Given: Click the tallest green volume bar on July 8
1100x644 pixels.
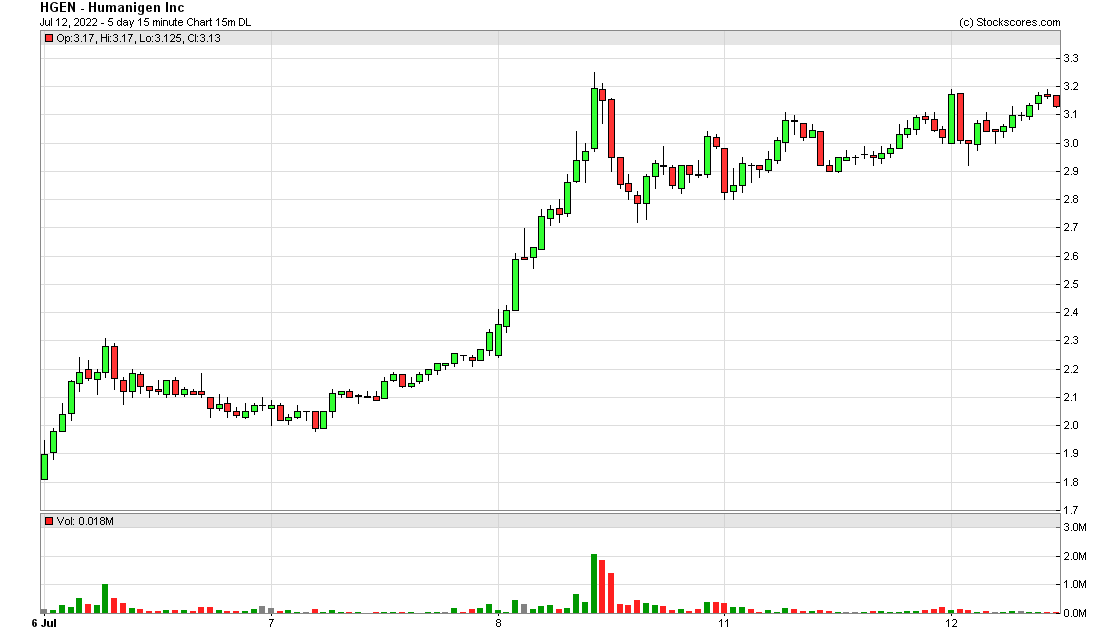Looking at the screenshot, I should click(x=594, y=584).
